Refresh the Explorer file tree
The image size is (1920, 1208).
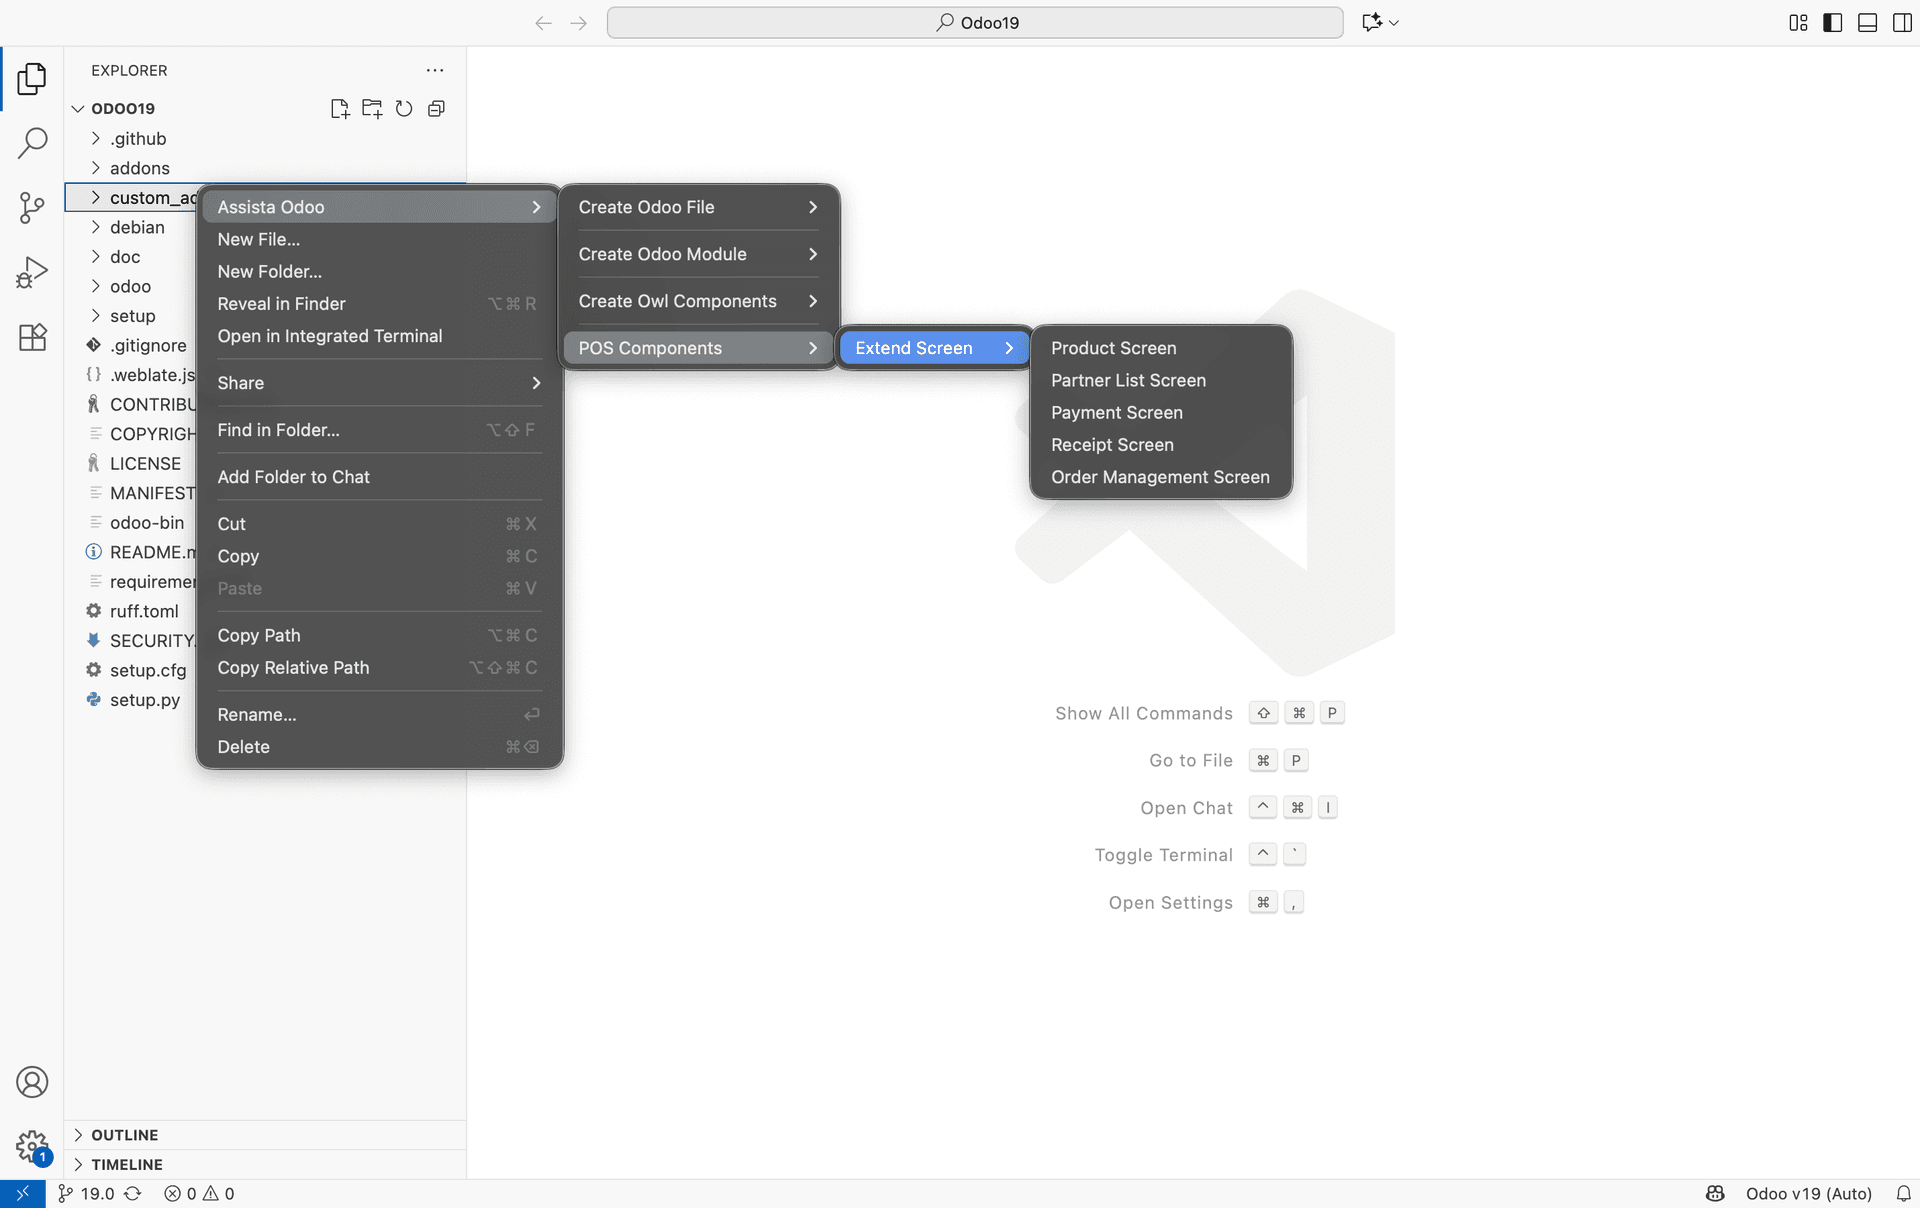[x=404, y=109]
